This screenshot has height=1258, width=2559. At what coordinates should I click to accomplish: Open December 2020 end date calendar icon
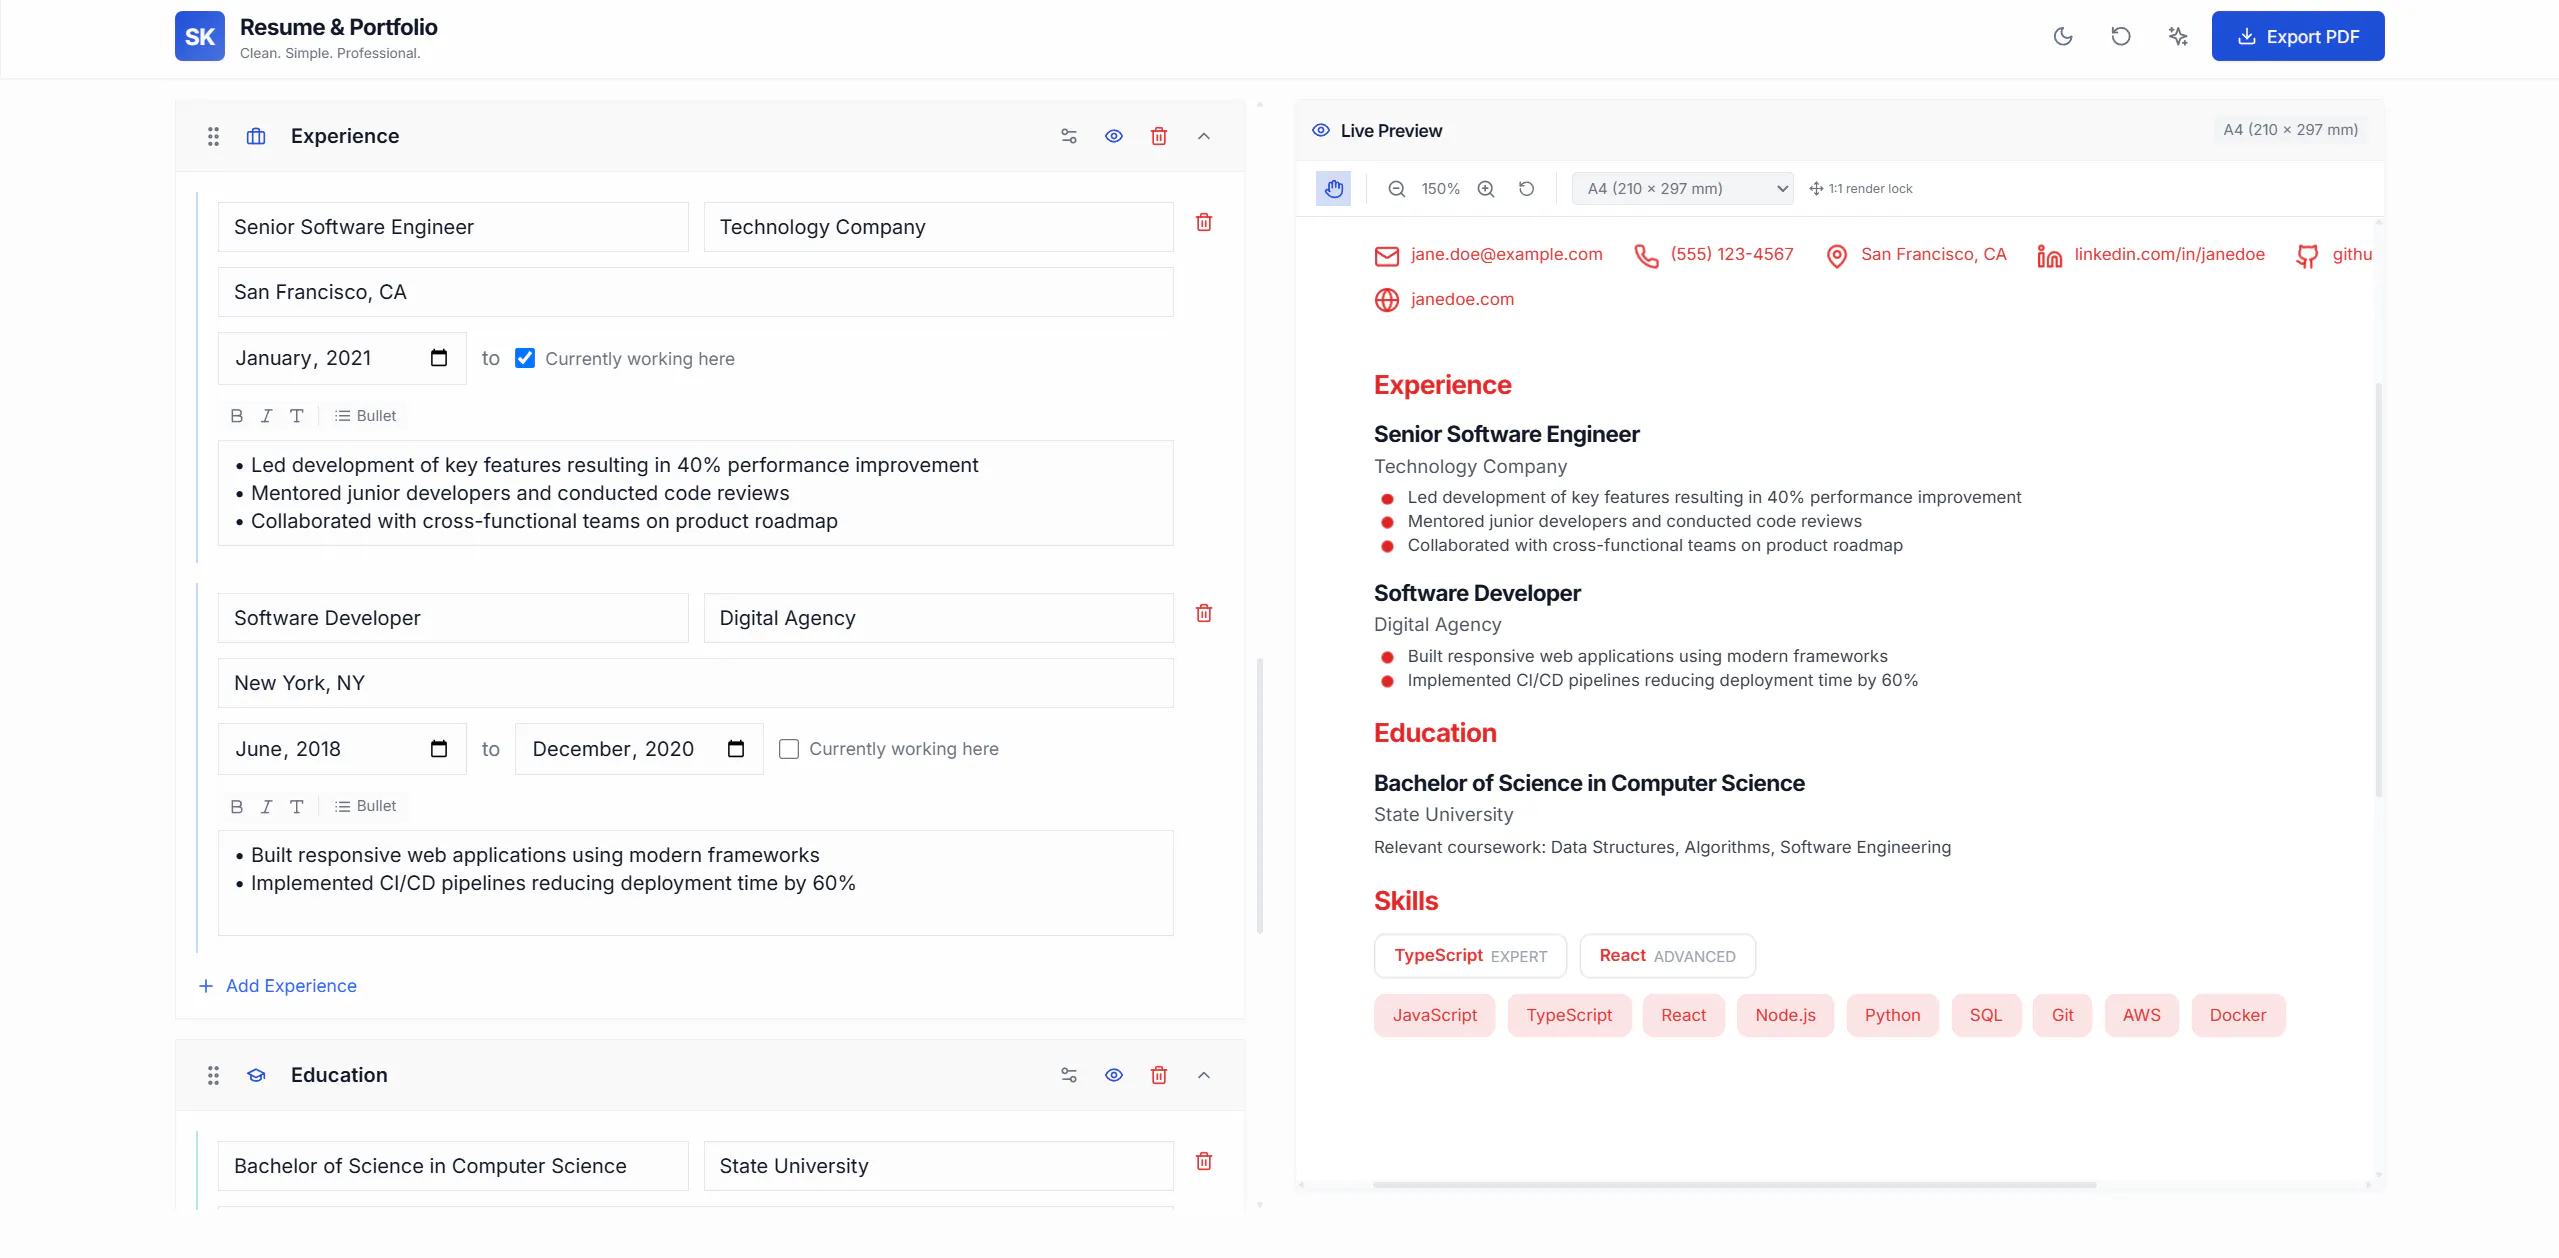[x=736, y=749]
